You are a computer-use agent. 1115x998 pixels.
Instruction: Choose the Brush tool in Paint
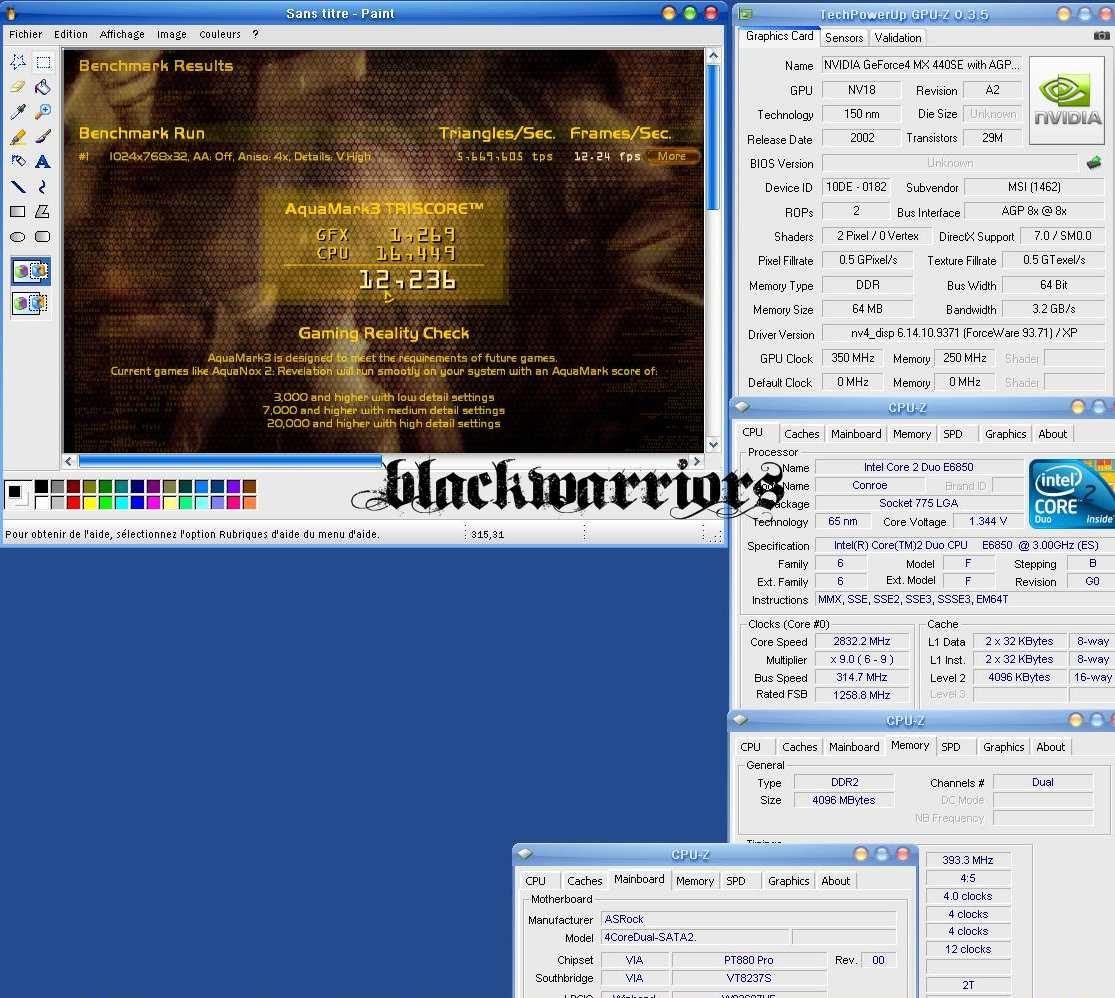pyautogui.click(x=43, y=137)
